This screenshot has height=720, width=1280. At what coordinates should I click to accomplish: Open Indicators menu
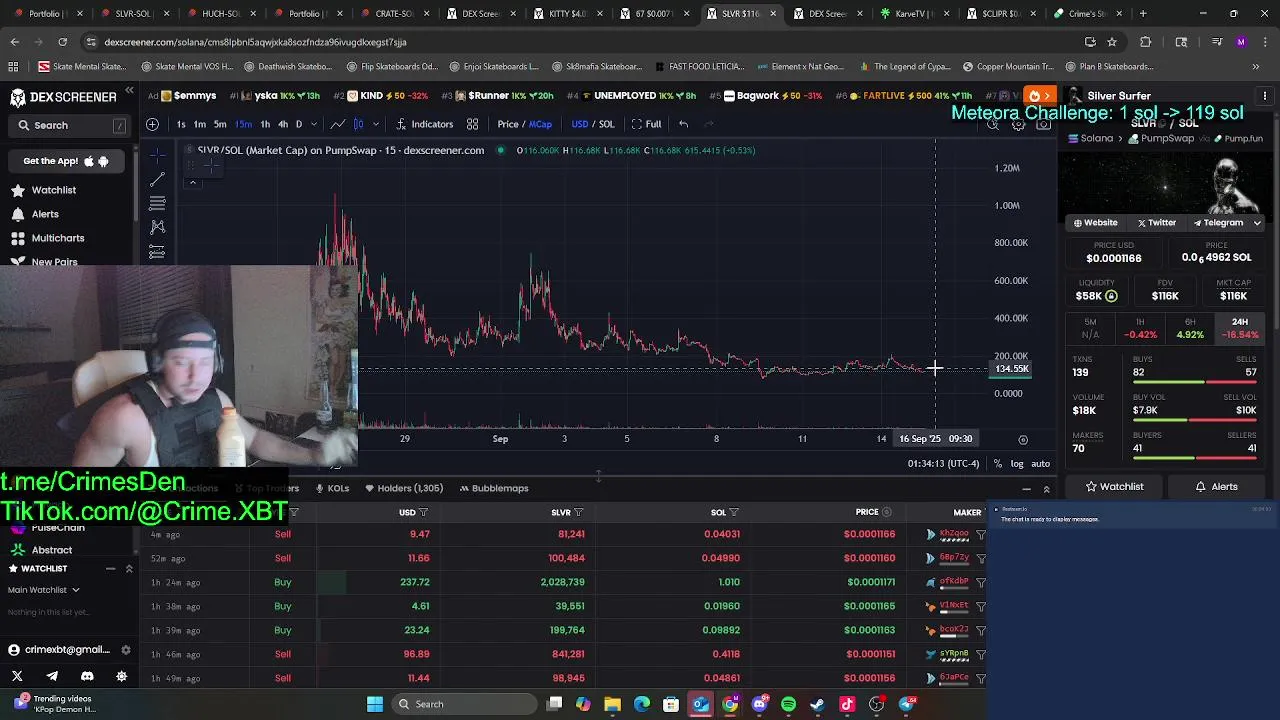click(424, 124)
